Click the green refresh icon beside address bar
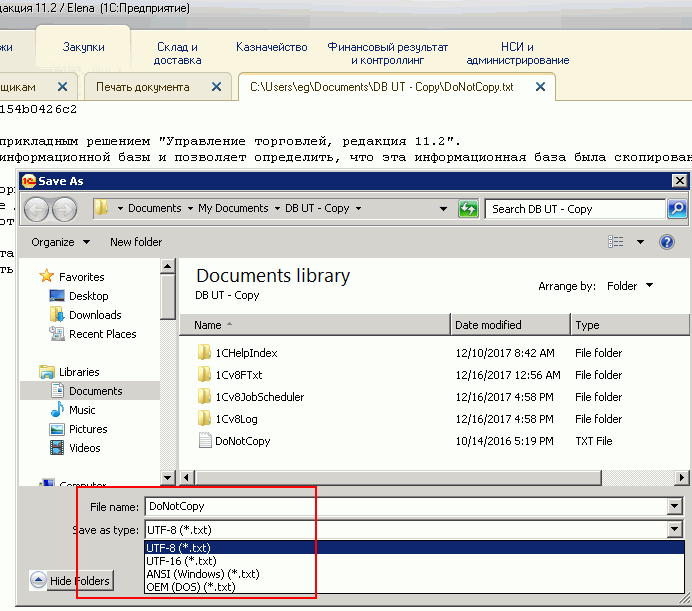The image size is (692, 611). point(468,208)
